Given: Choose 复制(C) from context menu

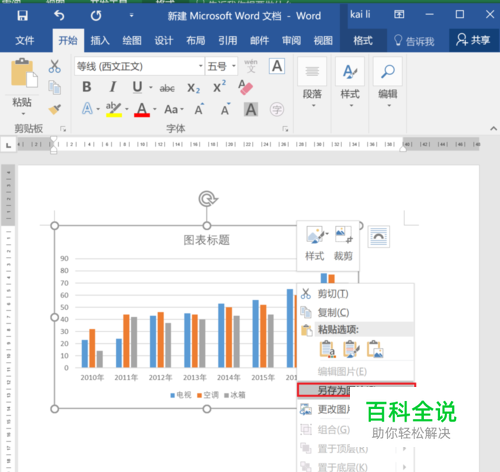Looking at the screenshot, I should point(355,312).
